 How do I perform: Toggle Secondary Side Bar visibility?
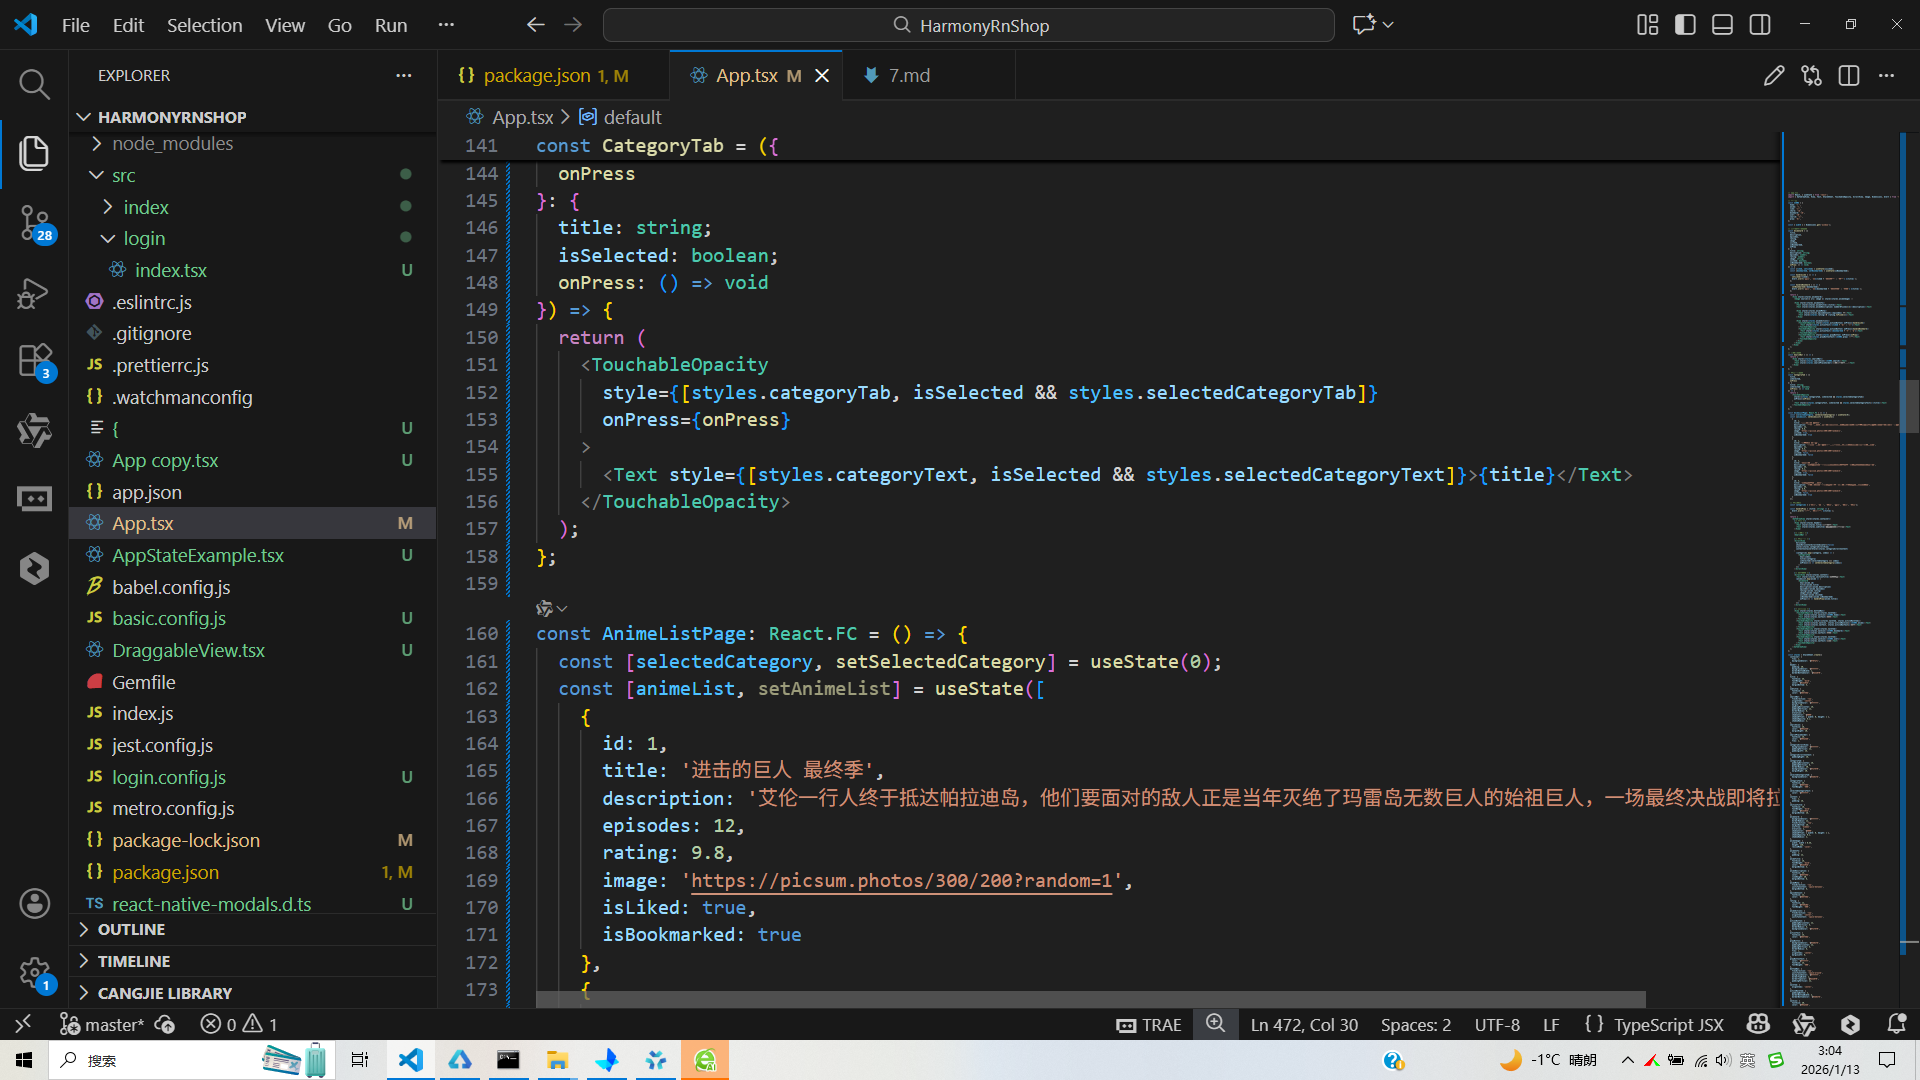click(1760, 25)
